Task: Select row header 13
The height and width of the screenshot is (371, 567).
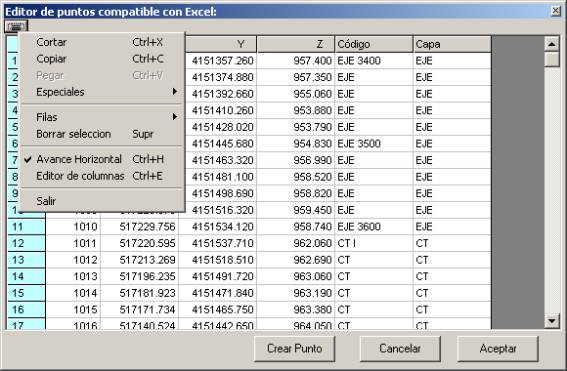Action: [x=27, y=260]
